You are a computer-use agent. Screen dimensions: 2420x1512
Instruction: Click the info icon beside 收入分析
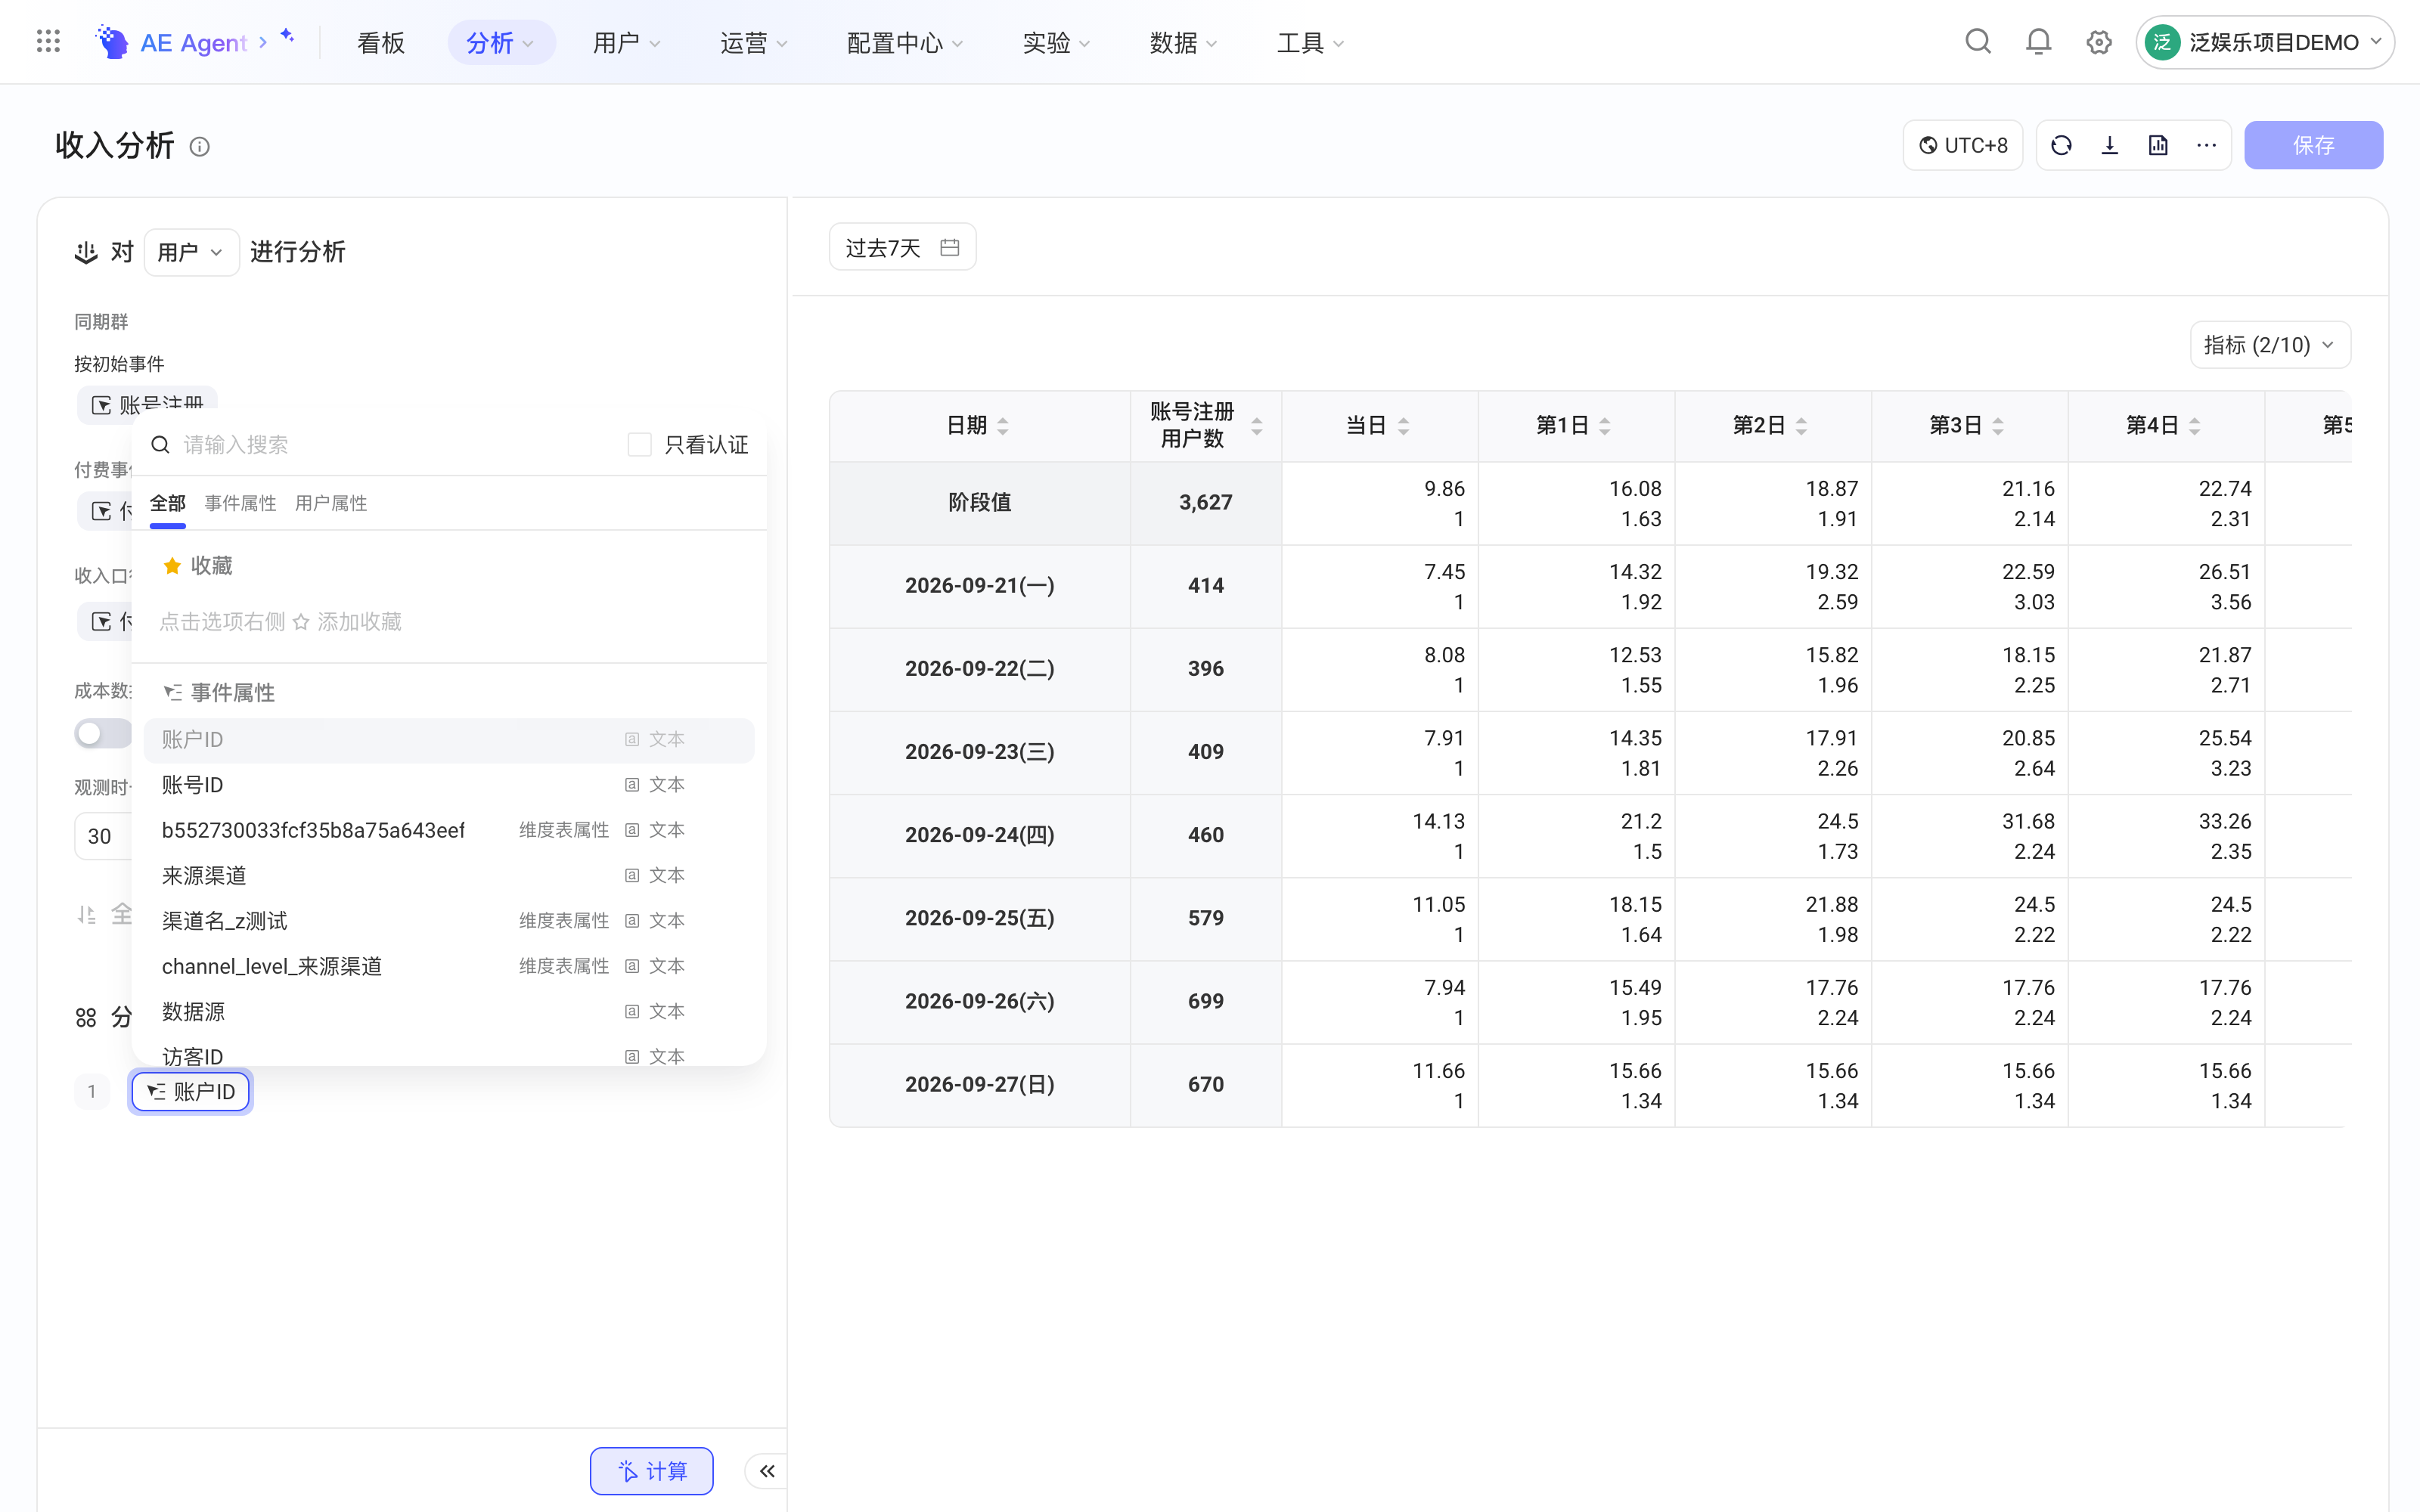200,147
